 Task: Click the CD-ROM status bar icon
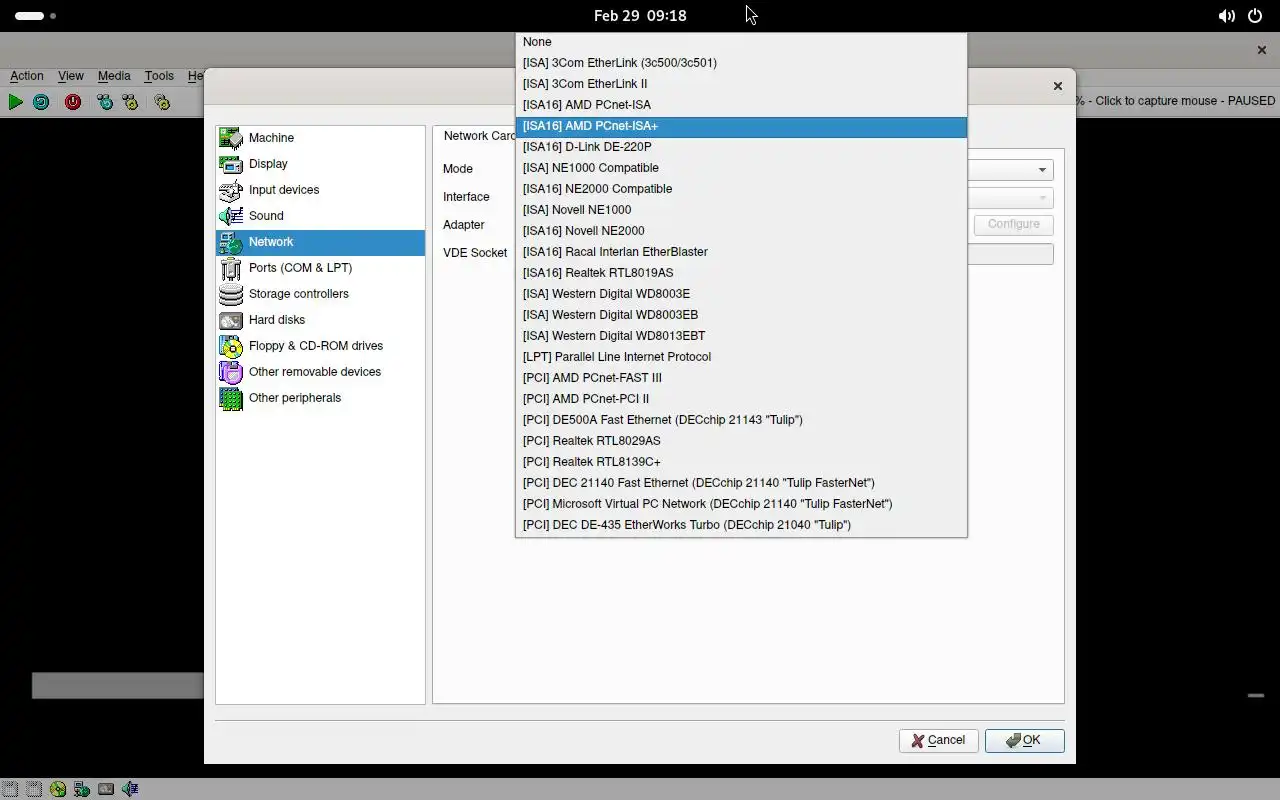coord(58,789)
